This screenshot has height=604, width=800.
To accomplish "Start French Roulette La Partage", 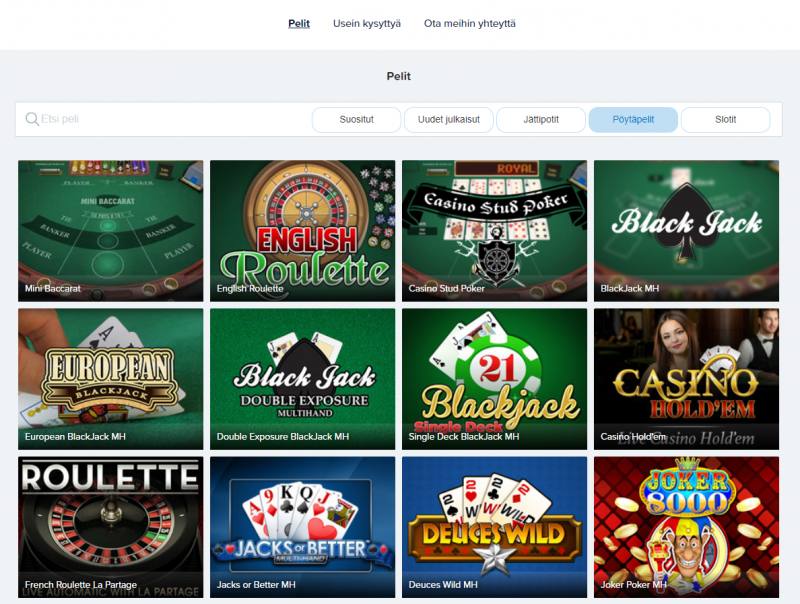I will tap(110, 527).
